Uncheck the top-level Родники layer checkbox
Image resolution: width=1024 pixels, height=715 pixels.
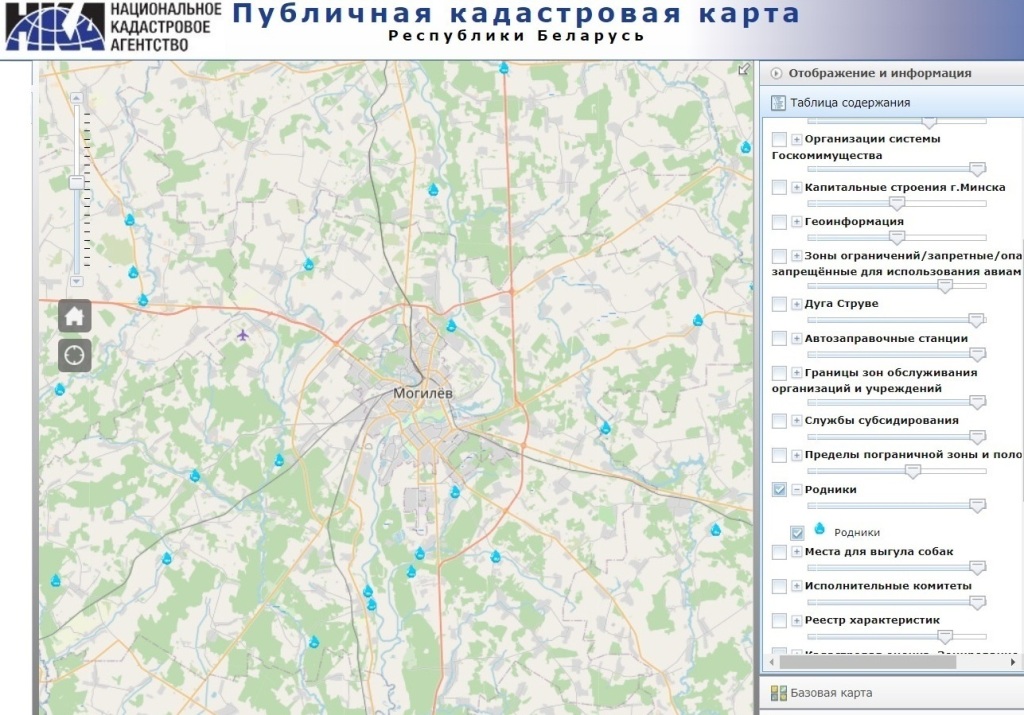[x=780, y=490]
